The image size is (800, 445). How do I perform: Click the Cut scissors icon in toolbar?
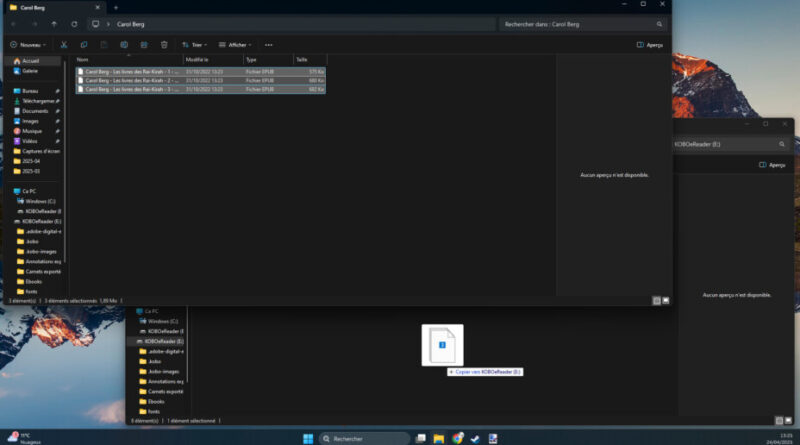coord(64,44)
